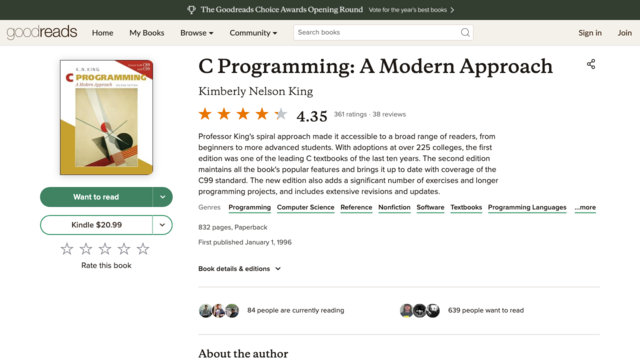Open Programming Languages genre tag

click(x=527, y=207)
